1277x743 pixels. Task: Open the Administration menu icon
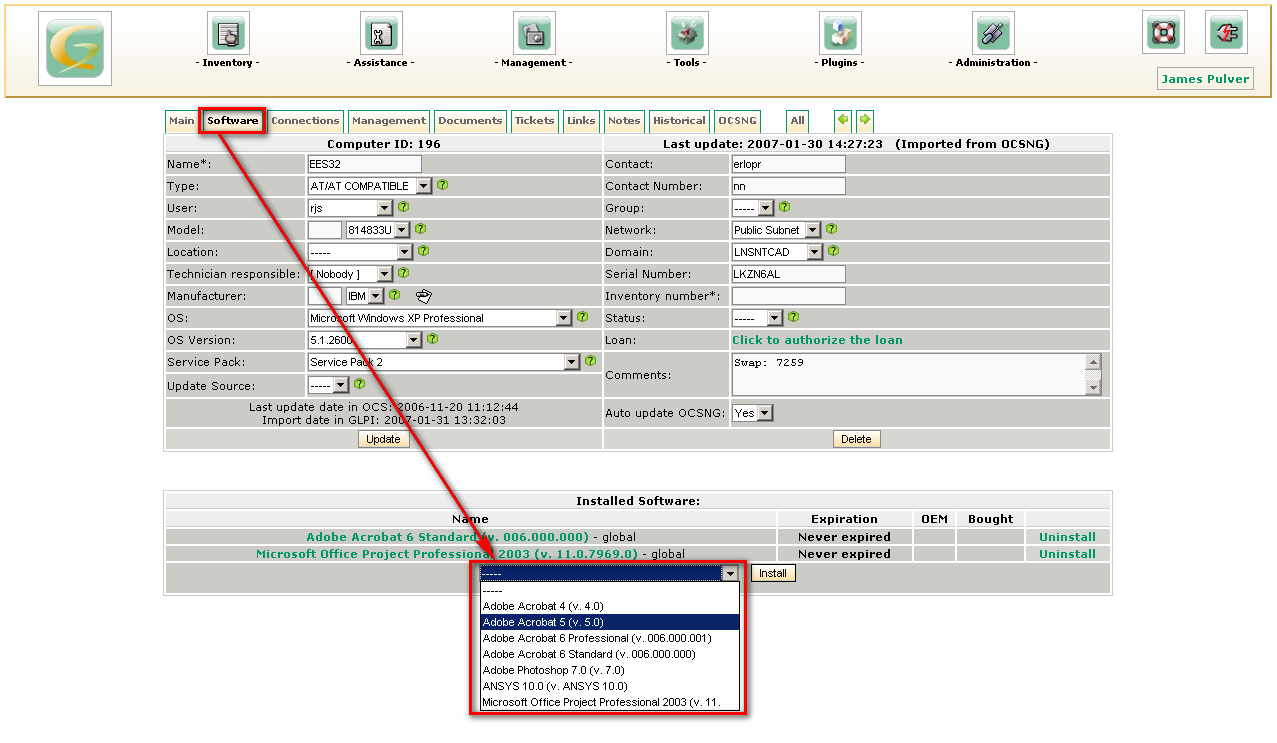click(x=993, y=33)
